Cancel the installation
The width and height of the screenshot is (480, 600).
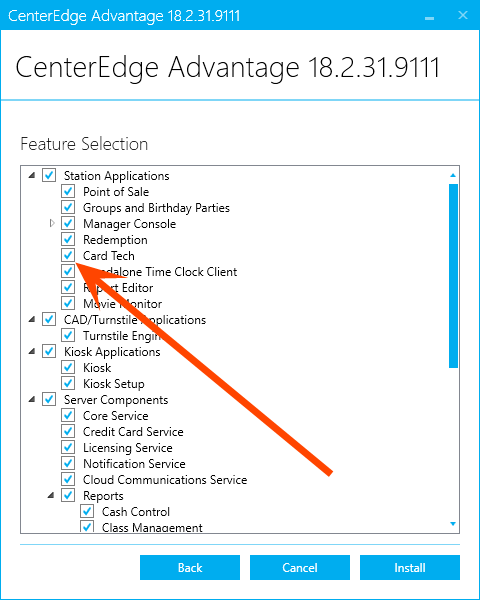click(300, 567)
